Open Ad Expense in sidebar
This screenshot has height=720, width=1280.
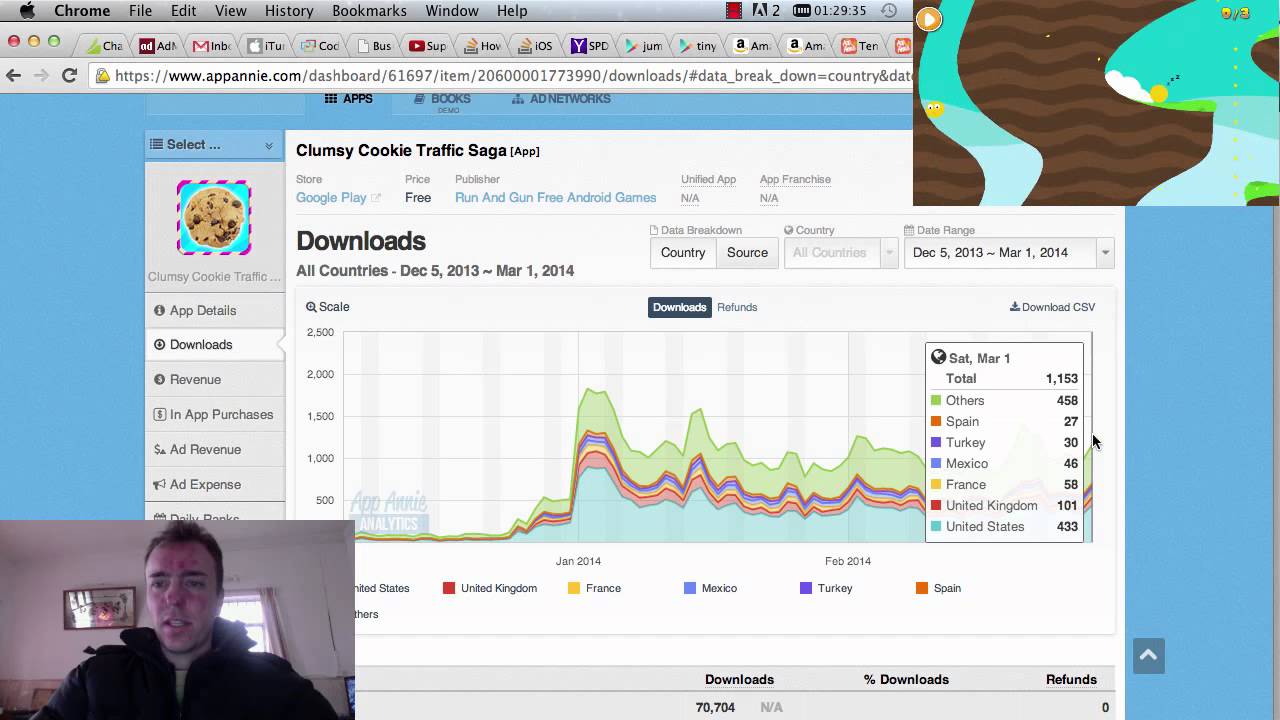pyautogui.click(x=214, y=485)
